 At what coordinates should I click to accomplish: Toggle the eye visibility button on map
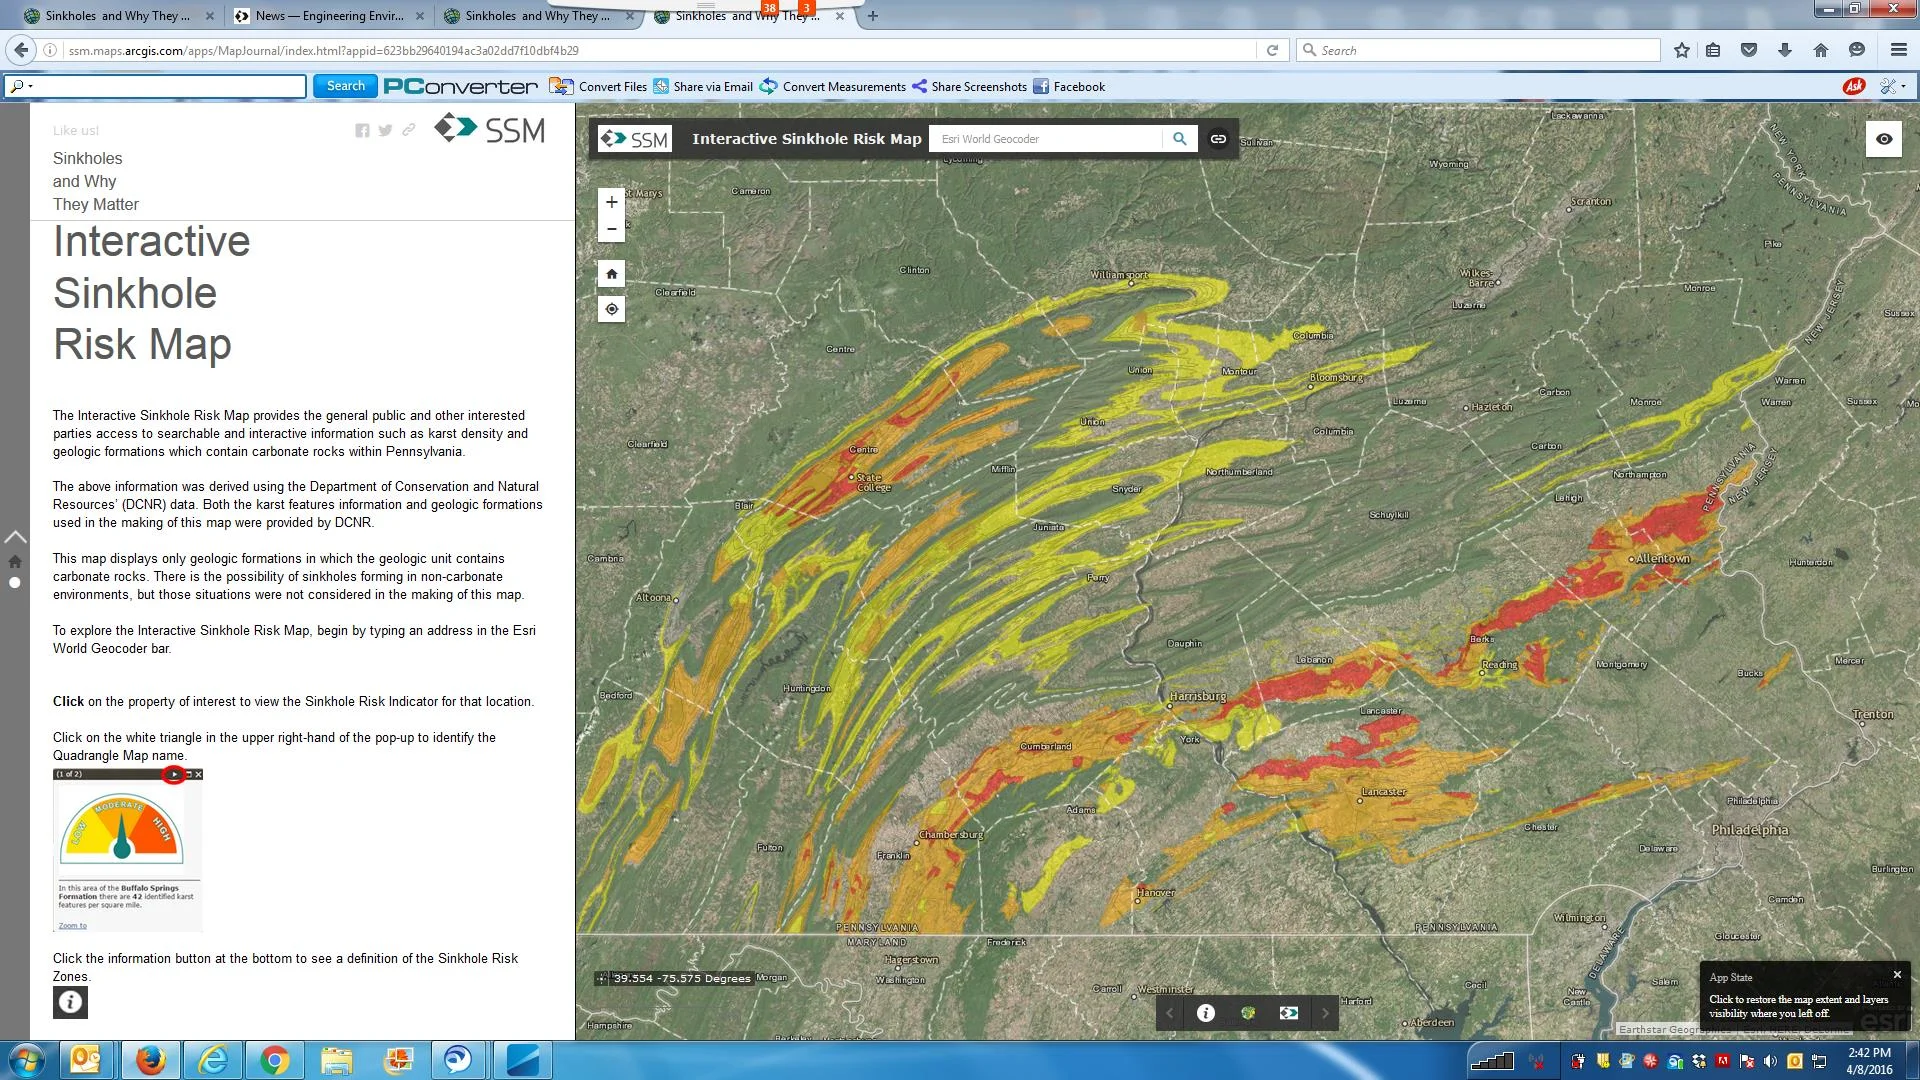tap(1884, 139)
